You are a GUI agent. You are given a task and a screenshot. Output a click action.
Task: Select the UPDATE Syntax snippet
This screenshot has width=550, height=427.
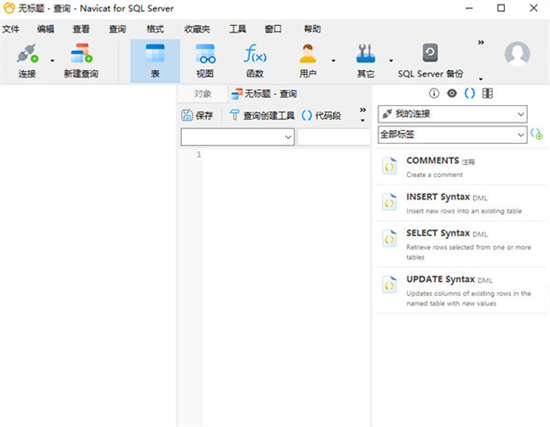click(461, 291)
